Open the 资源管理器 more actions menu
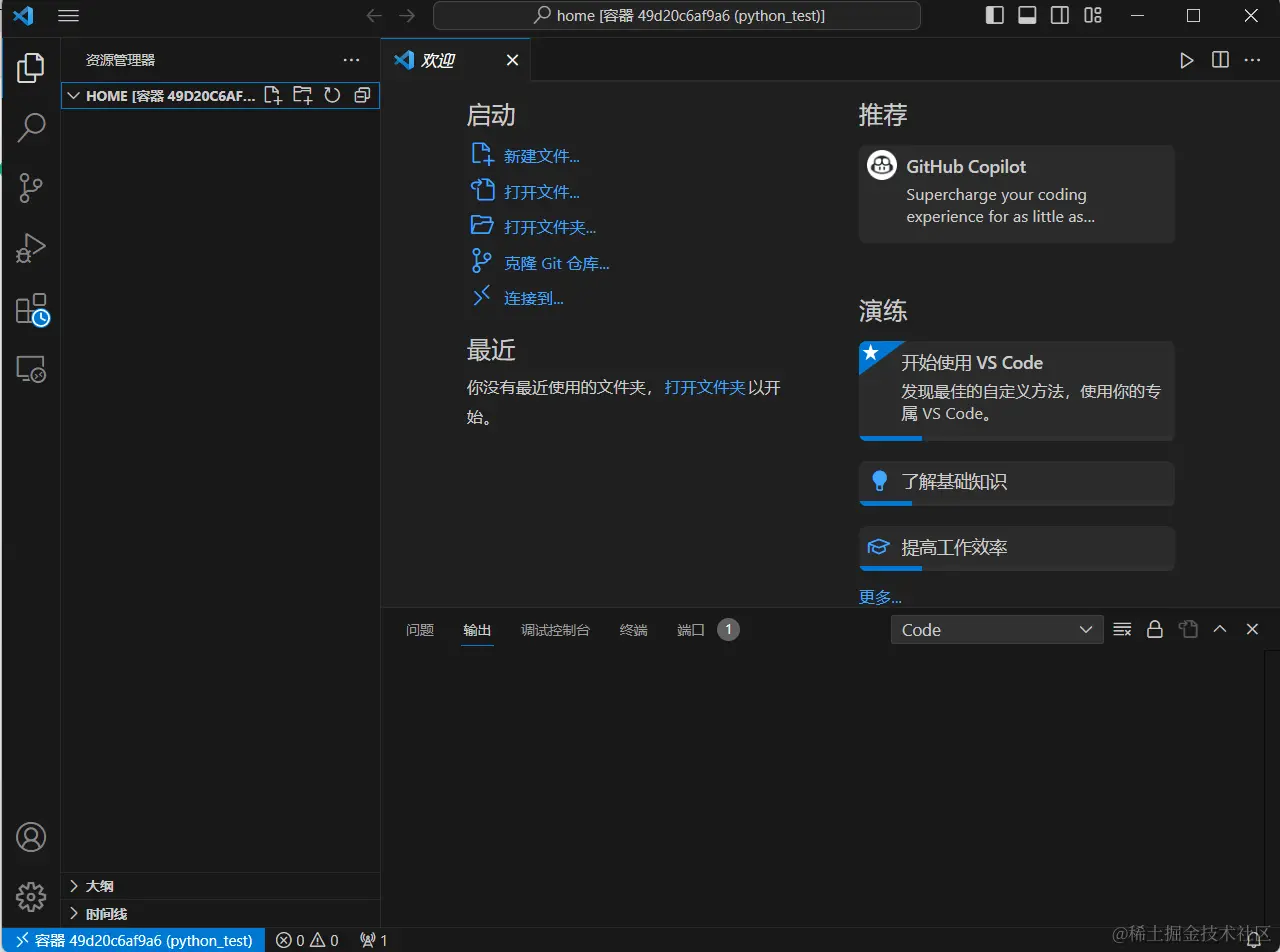 [x=351, y=60]
